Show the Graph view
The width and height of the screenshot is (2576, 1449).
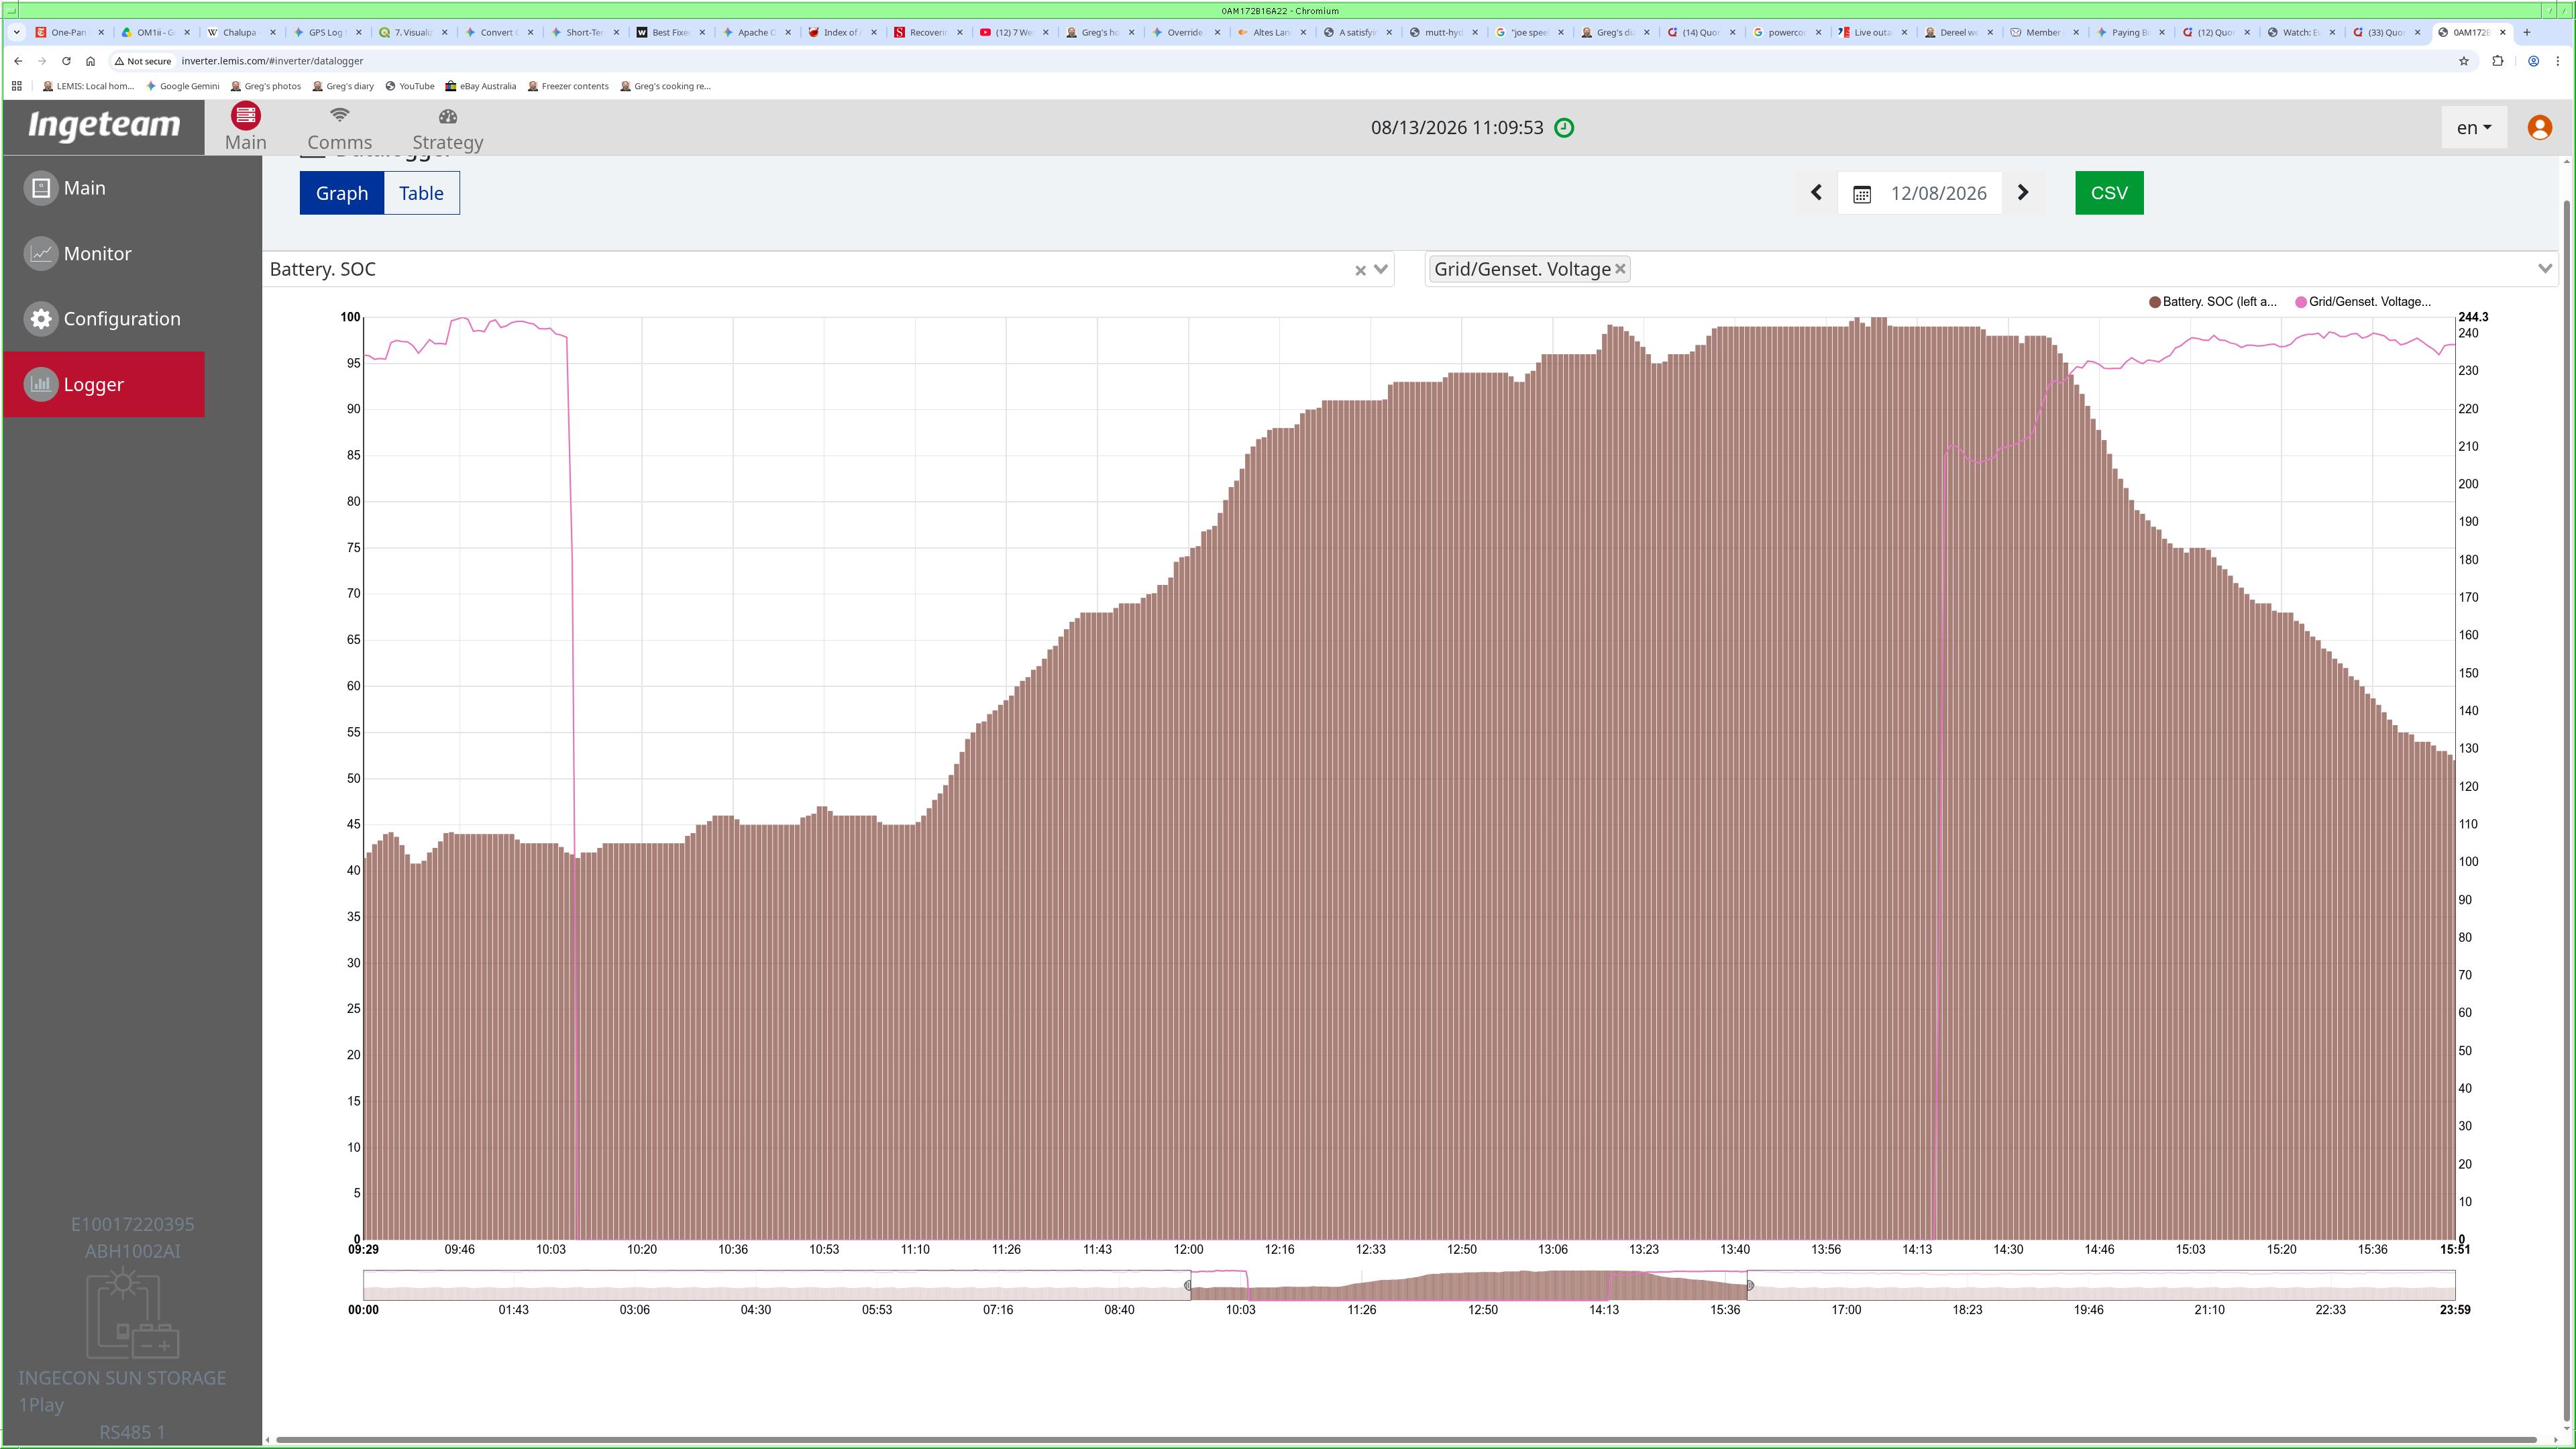tap(342, 193)
